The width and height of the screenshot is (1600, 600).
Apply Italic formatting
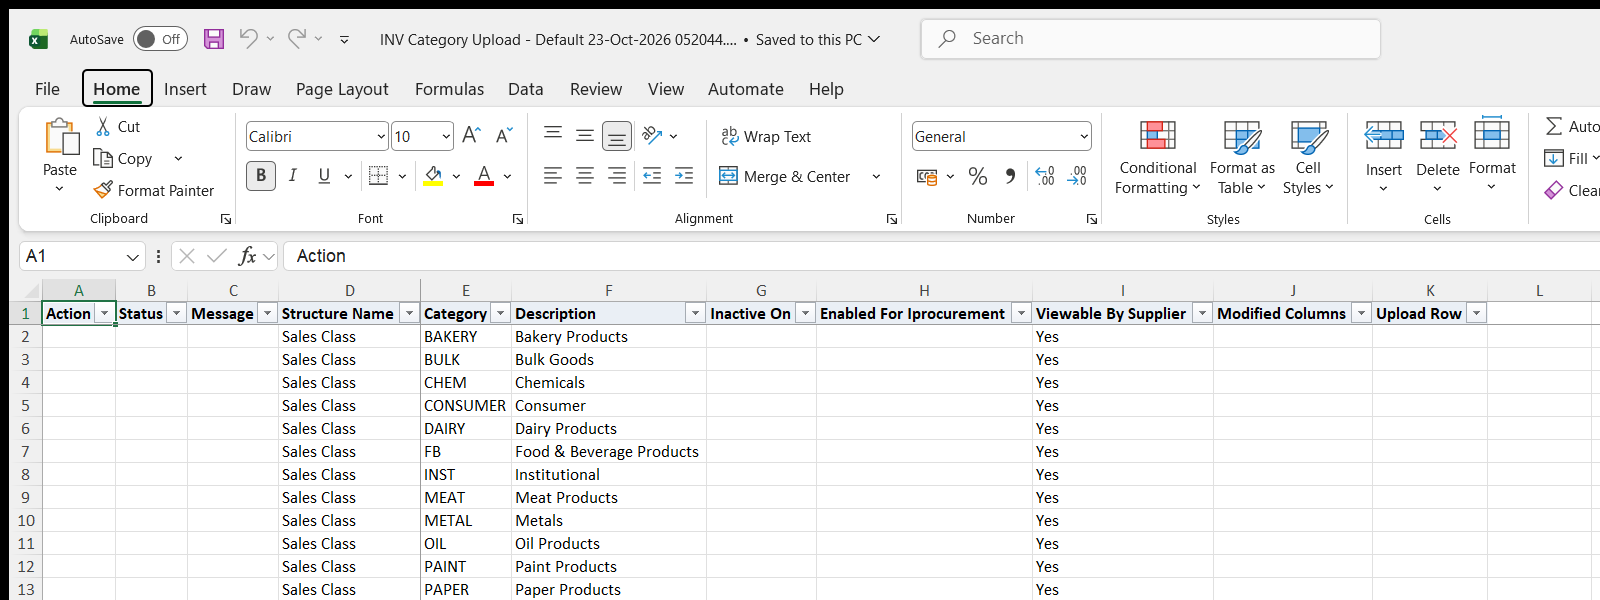(293, 176)
